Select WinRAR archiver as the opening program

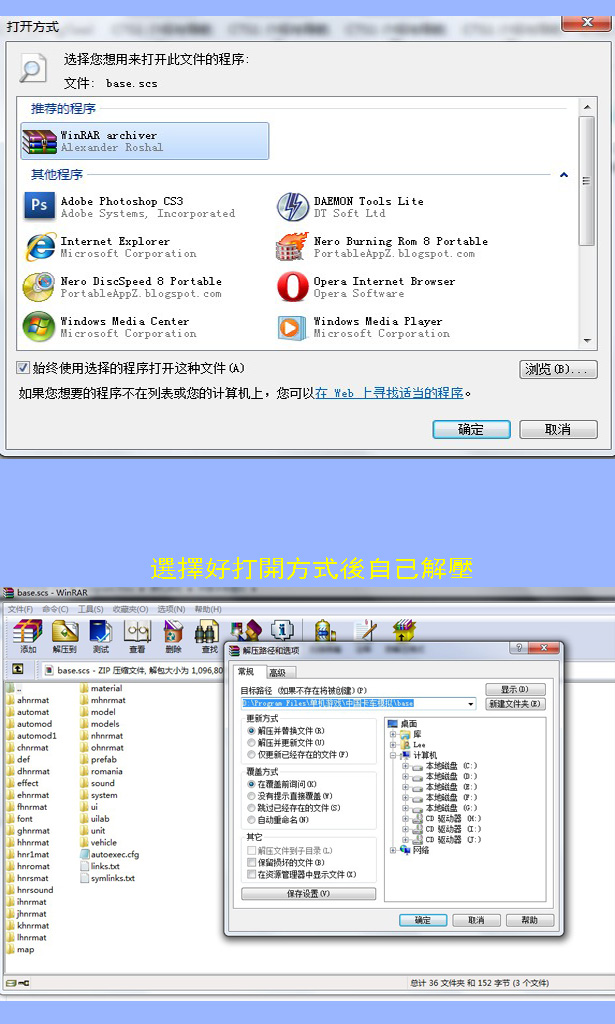pos(144,140)
